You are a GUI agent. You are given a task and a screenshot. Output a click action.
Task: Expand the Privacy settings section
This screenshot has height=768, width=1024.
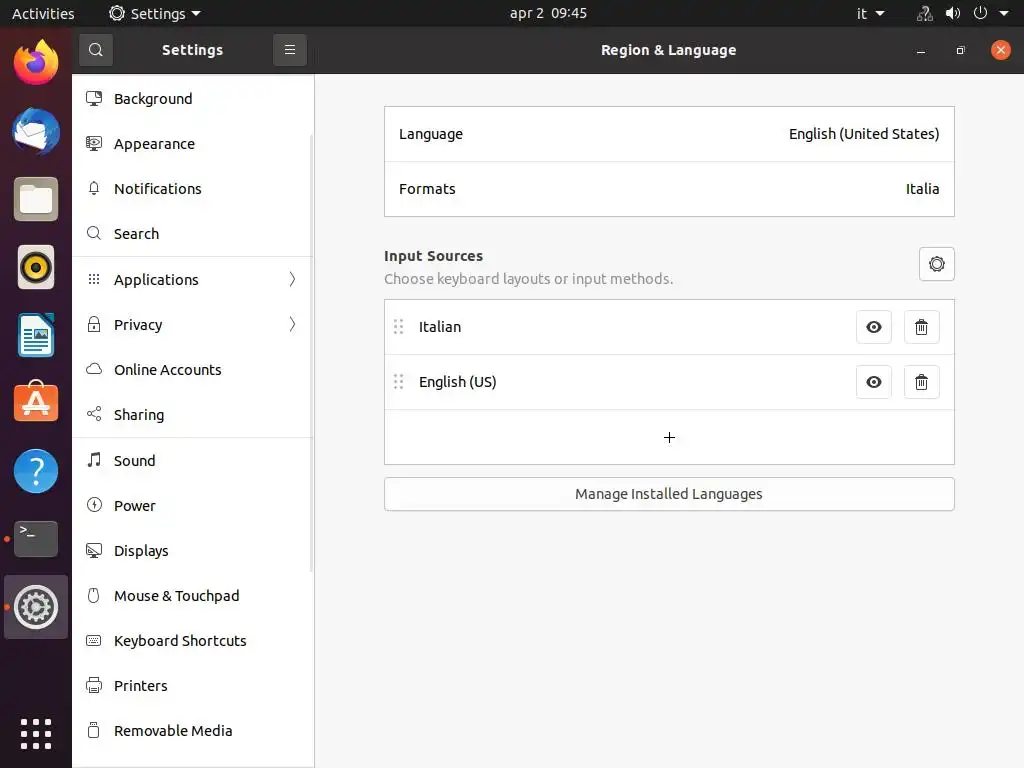pos(193,325)
